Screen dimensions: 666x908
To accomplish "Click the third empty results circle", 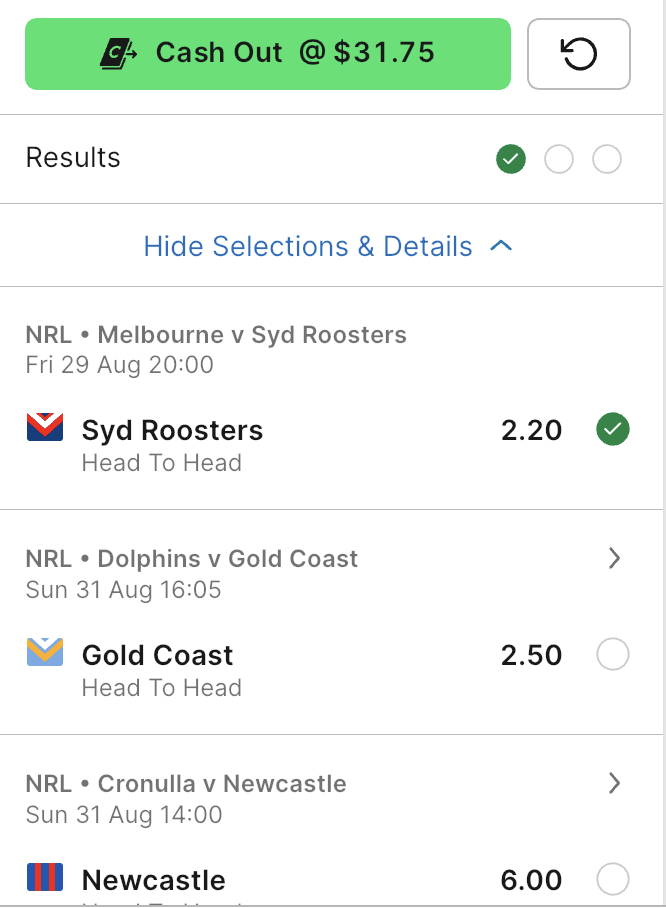I will [607, 159].
